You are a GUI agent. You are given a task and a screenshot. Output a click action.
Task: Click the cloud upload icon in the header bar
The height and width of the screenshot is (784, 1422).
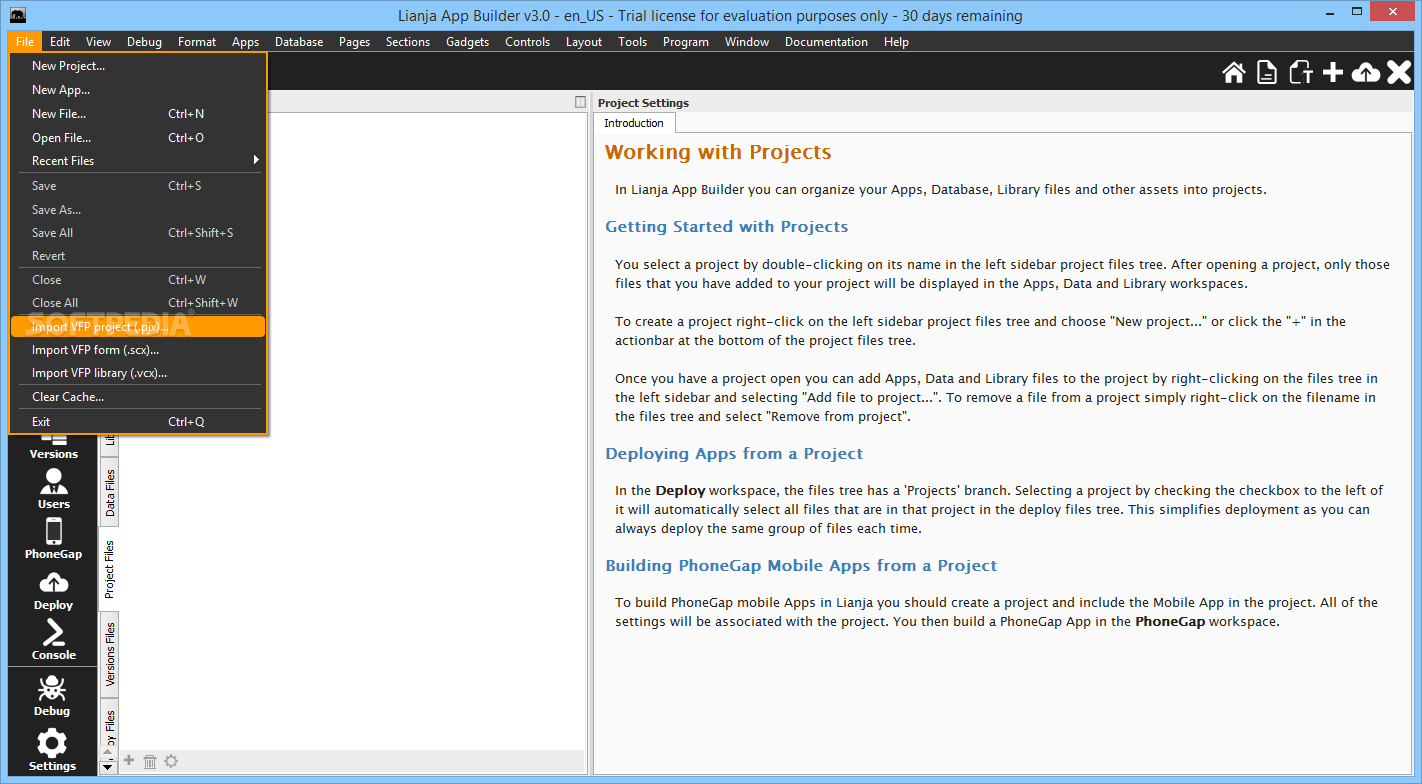pos(1366,72)
